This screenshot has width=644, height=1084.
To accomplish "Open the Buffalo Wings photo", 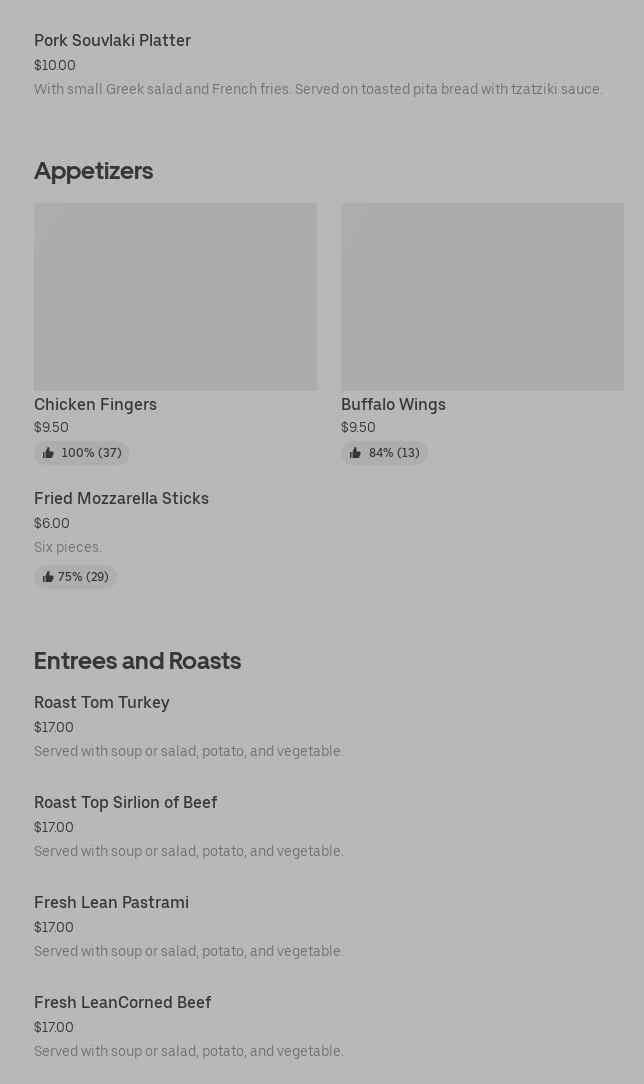I will coord(482,296).
